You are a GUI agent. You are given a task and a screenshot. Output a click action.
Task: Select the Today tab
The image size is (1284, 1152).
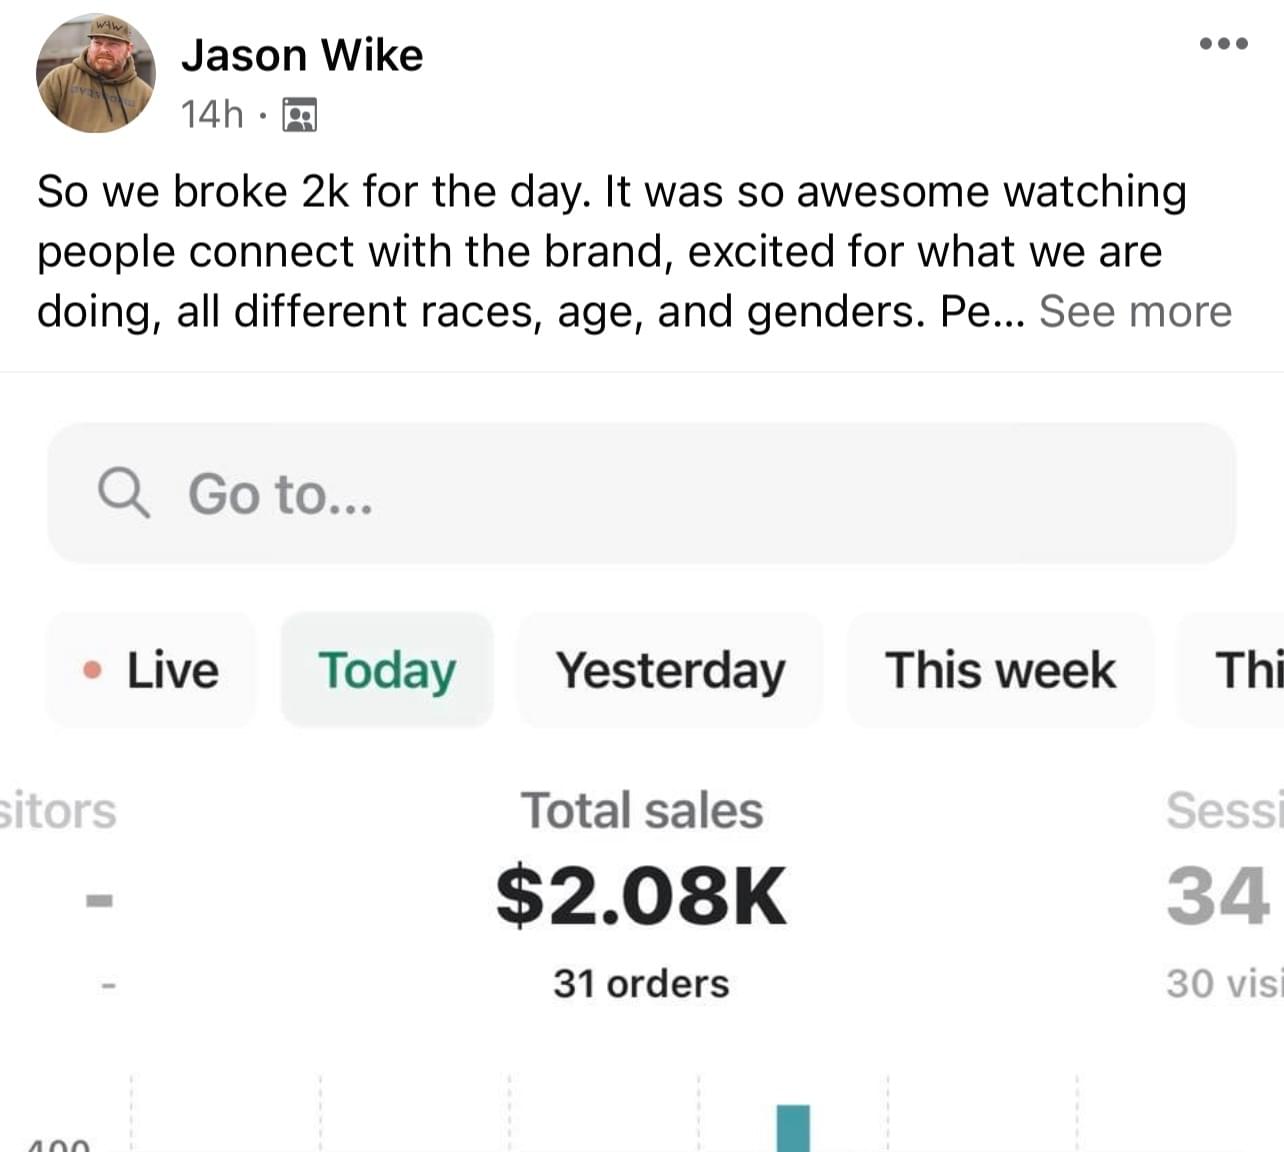(x=387, y=670)
